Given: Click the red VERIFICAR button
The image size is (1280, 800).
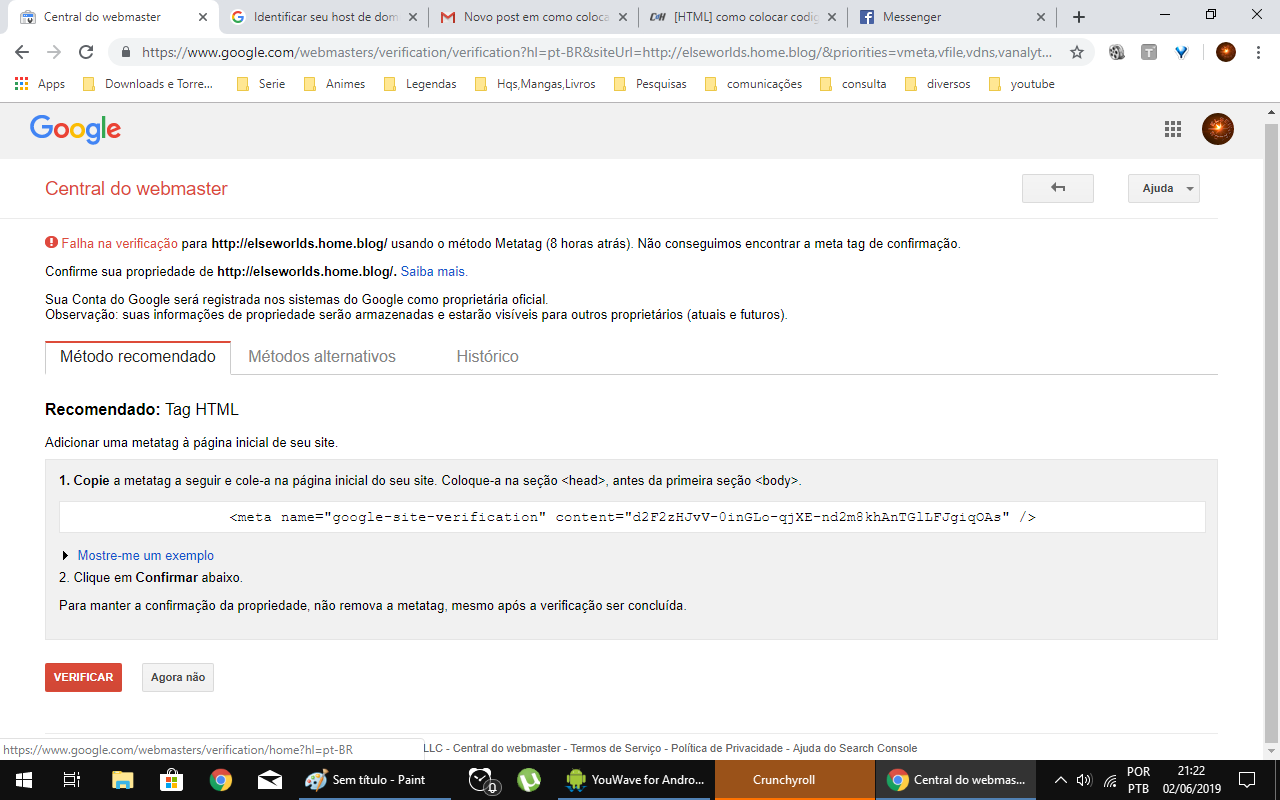Looking at the screenshot, I should (83, 677).
